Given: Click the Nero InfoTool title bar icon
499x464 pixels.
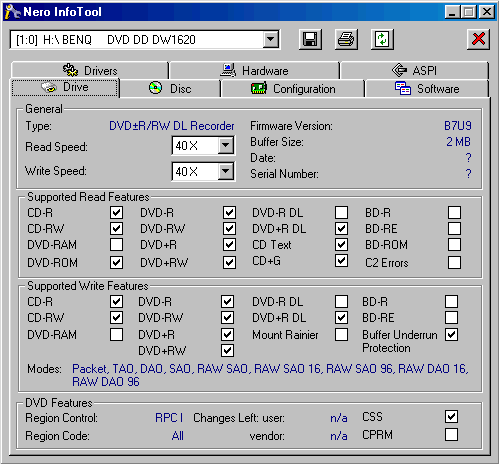Looking at the screenshot, I should tap(12, 12).
